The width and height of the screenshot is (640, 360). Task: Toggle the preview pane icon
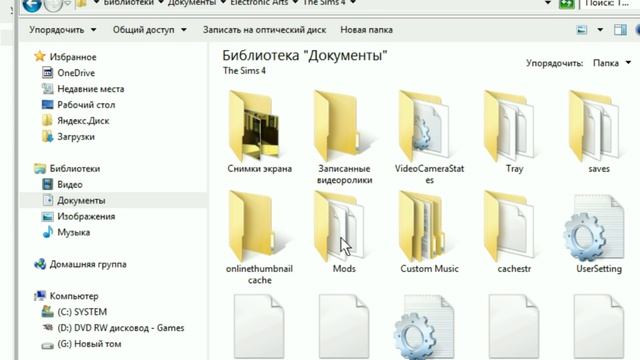coord(620,30)
